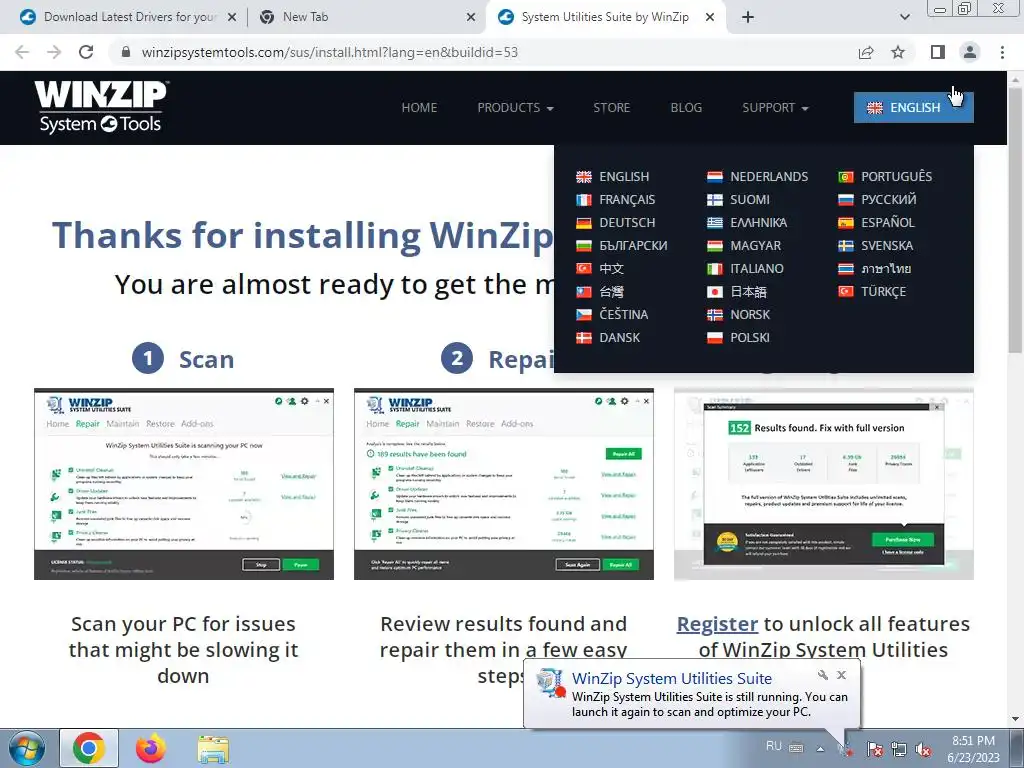The height and width of the screenshot is (768, 1024).
Task: Open the tab search chevron
Action: click(904, 17)
